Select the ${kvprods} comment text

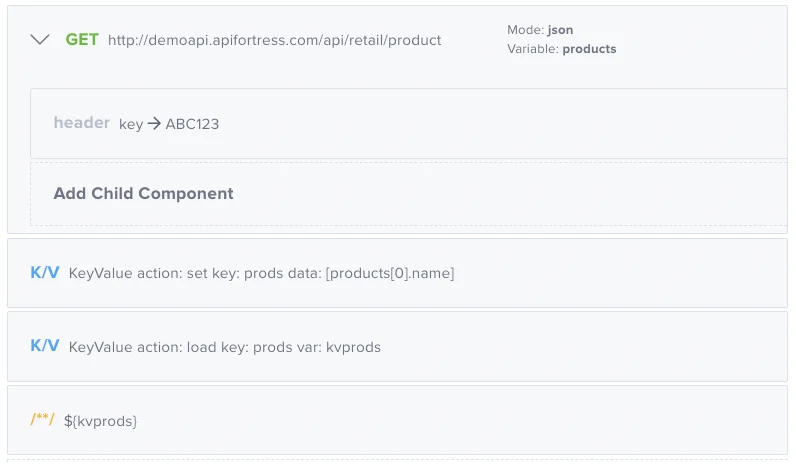[100, 421]
